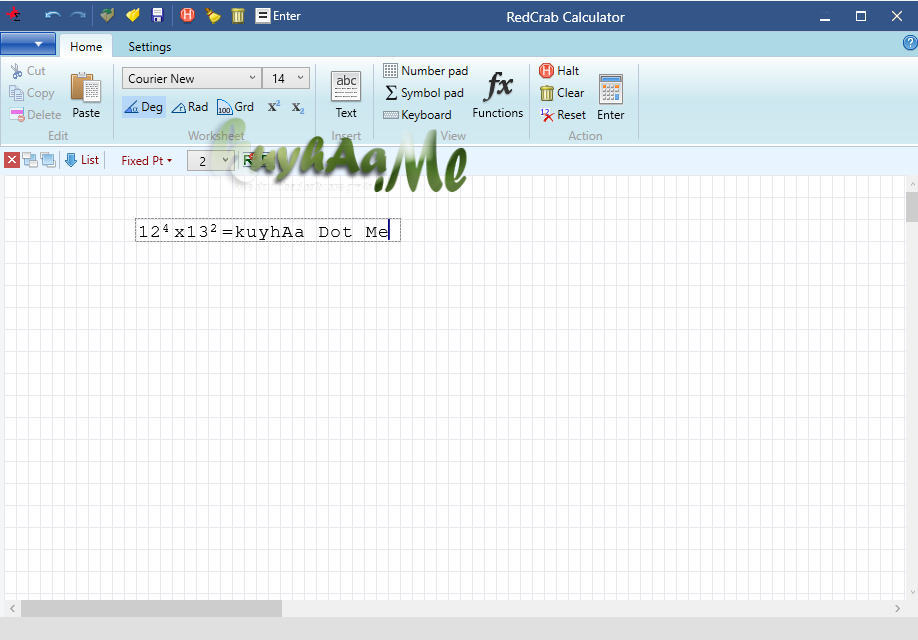The image size is (918, 640).
Task: Click the vertical scrollbar down arrow
Action: pos(912,593)
